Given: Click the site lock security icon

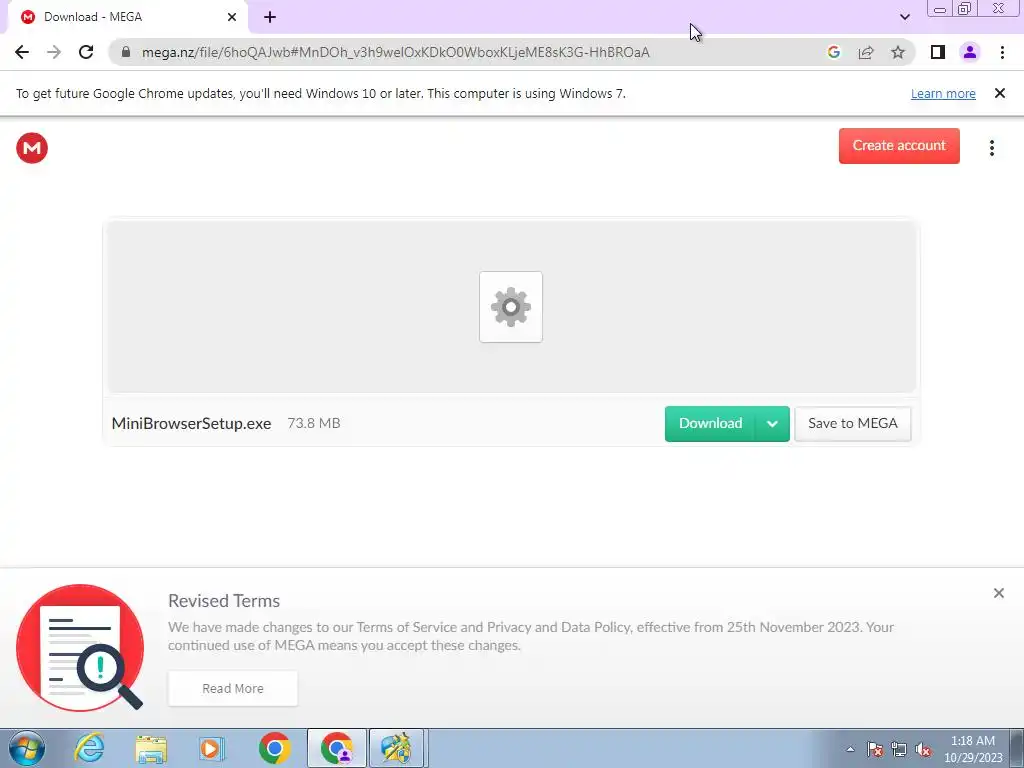Looking at the screenshot, I should pyautogui.click(x=126, y=52).
